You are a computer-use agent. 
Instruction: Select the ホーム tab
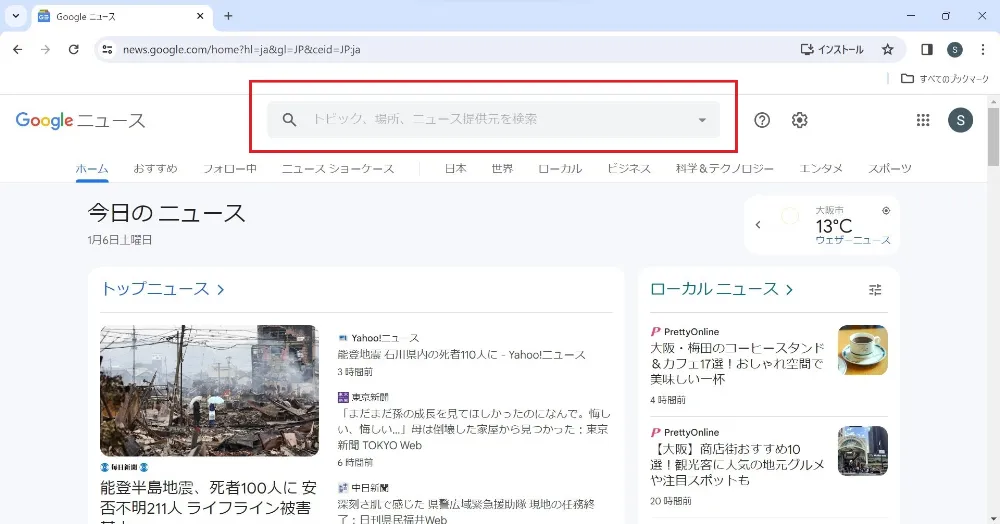(92, 169)
